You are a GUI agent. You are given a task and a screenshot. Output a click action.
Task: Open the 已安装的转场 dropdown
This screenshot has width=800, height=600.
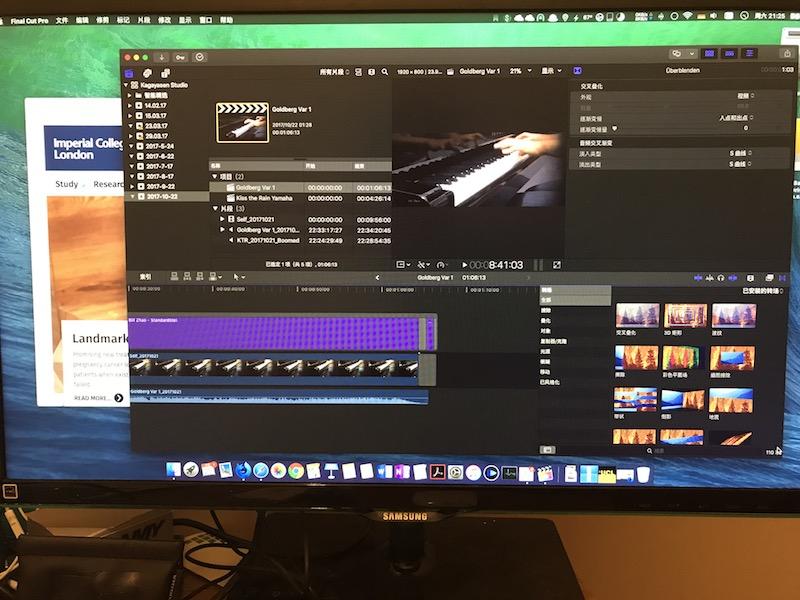[762, 291]
